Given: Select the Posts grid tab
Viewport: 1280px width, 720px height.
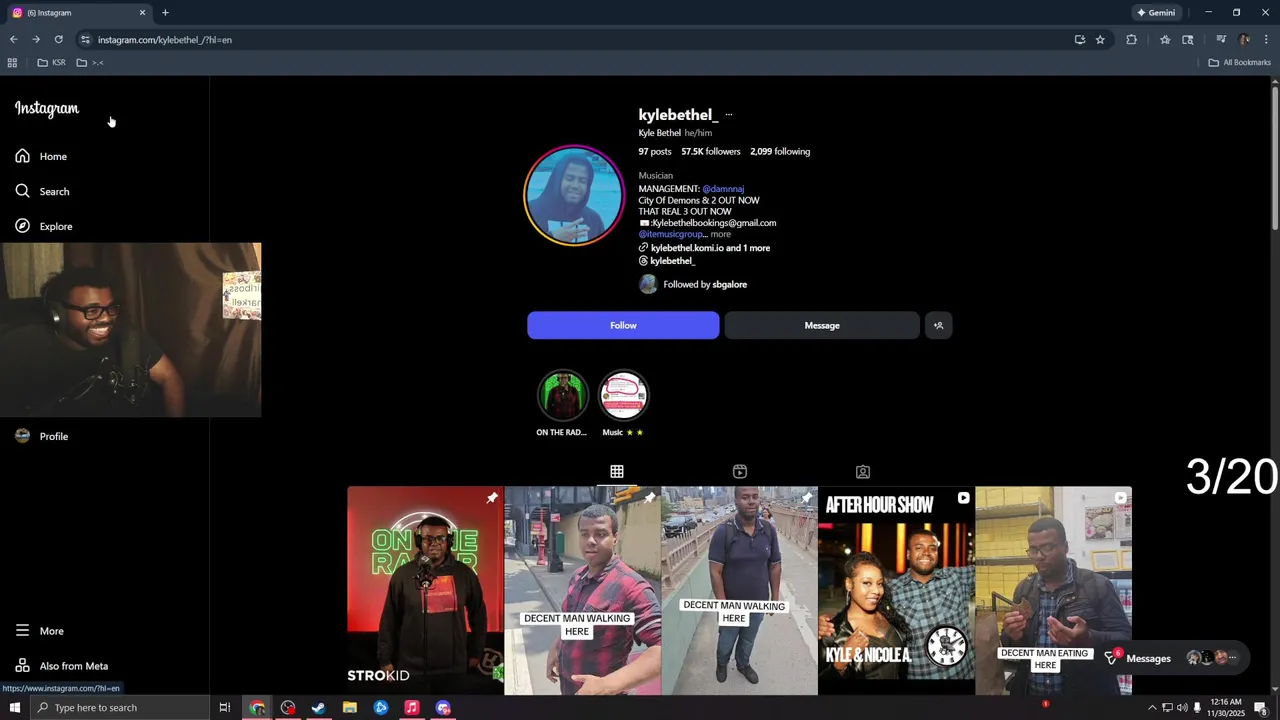Looking at the screenshot, I should point(617,471).
